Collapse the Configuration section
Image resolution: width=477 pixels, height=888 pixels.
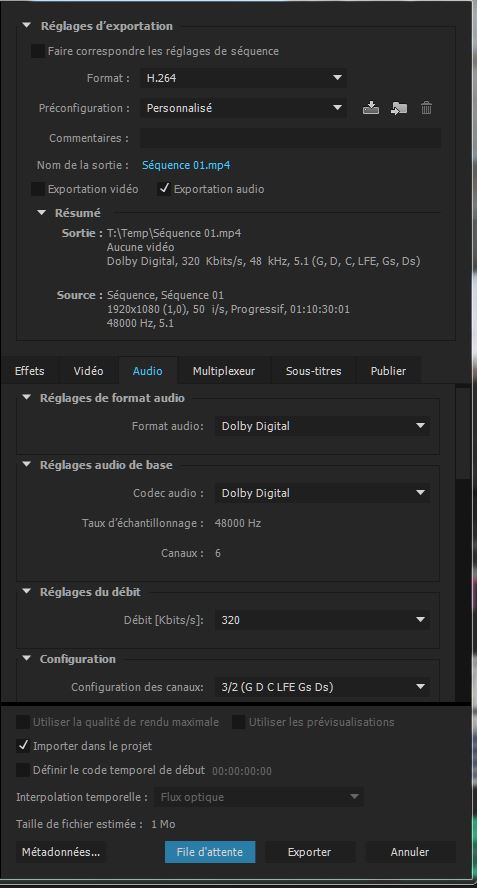point(27,659)
